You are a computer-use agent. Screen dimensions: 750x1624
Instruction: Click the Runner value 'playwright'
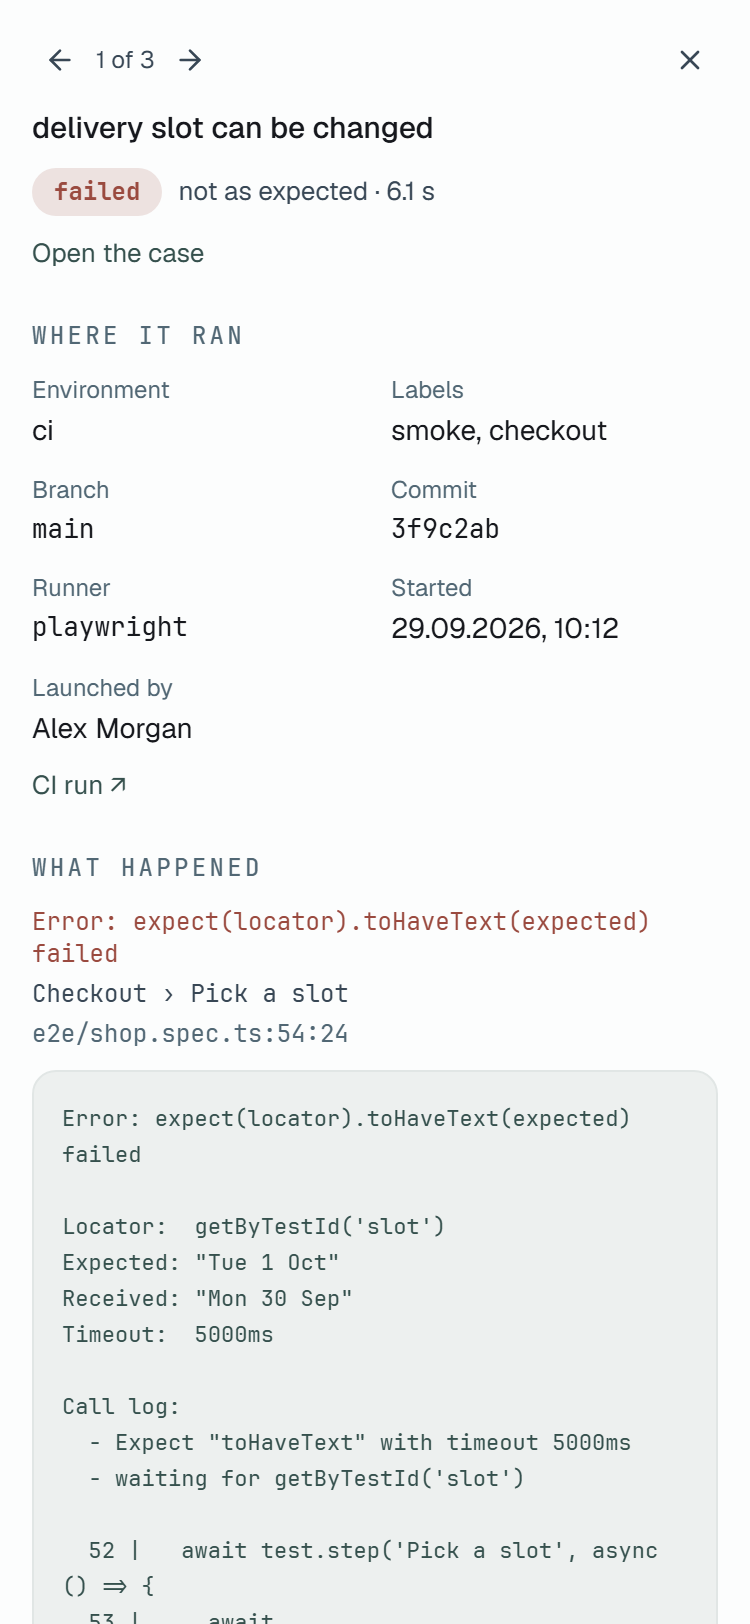[110, 628]
